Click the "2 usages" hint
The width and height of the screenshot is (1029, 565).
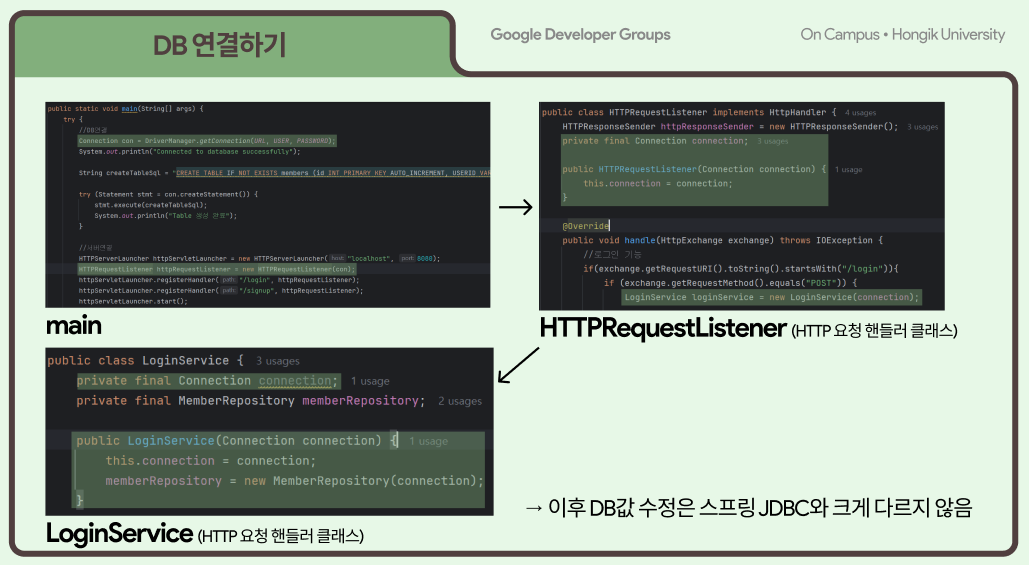pos(460,401)
